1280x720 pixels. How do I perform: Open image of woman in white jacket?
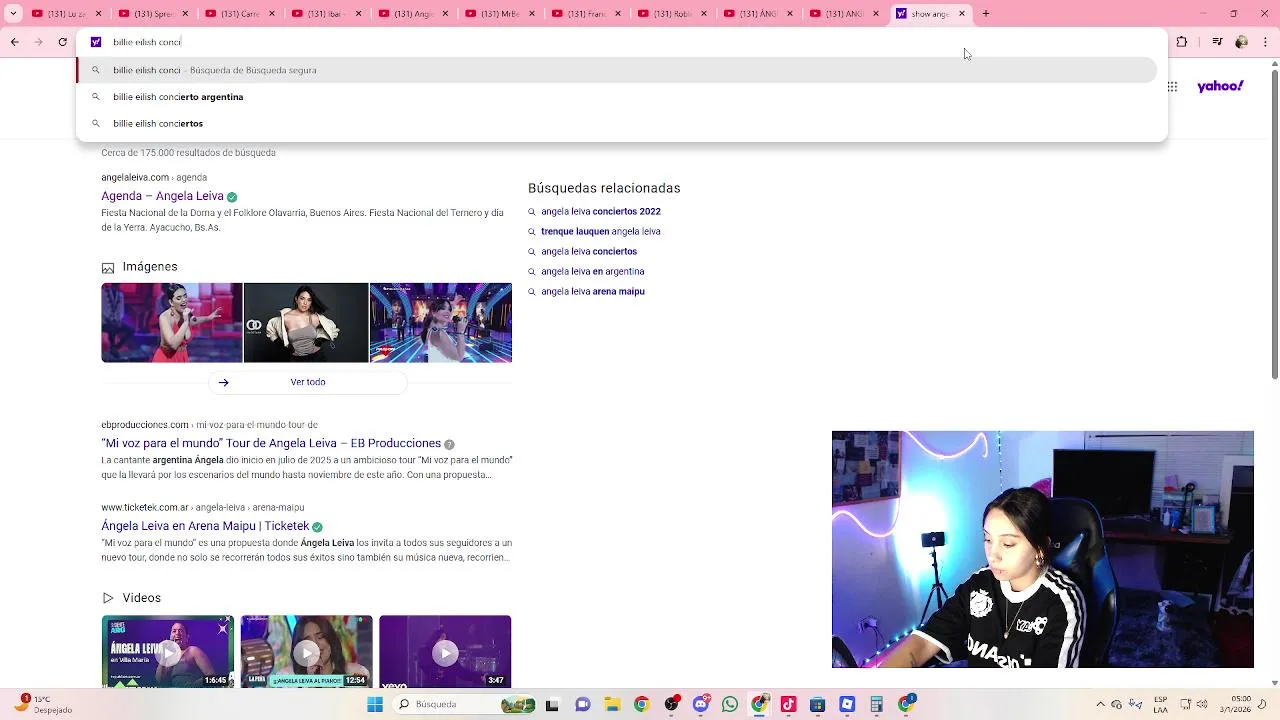[x=306, y=322]
